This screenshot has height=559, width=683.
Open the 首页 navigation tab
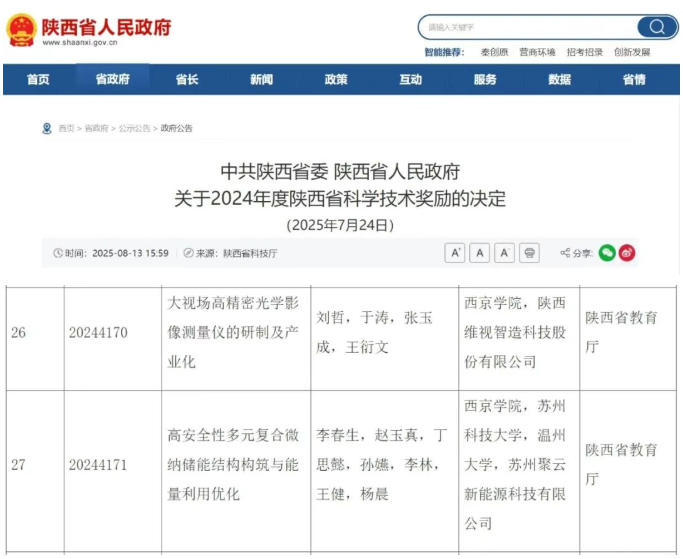(38, 80)
